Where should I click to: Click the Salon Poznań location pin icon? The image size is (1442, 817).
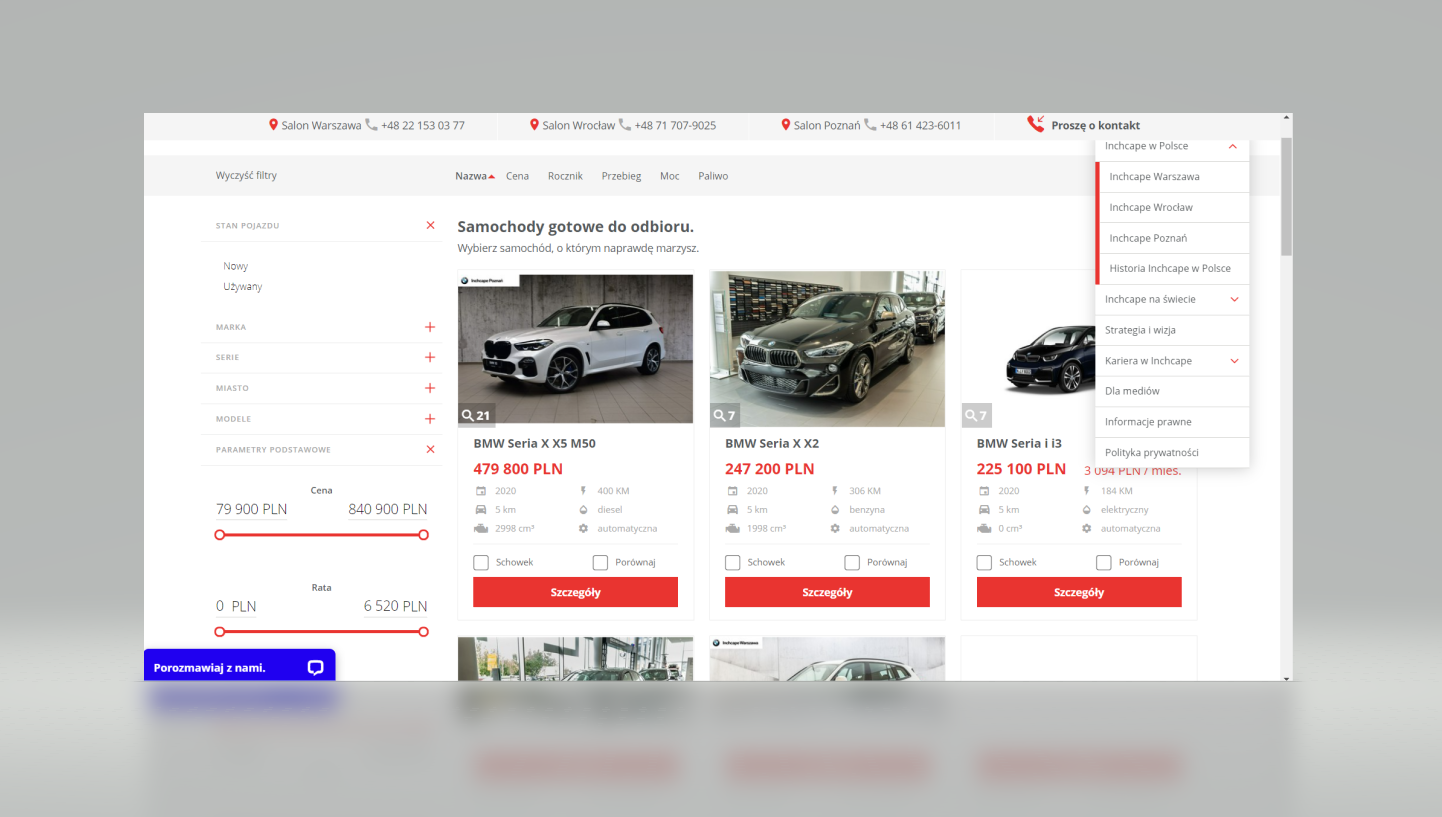pyautogui.click(x=786, y=125)
